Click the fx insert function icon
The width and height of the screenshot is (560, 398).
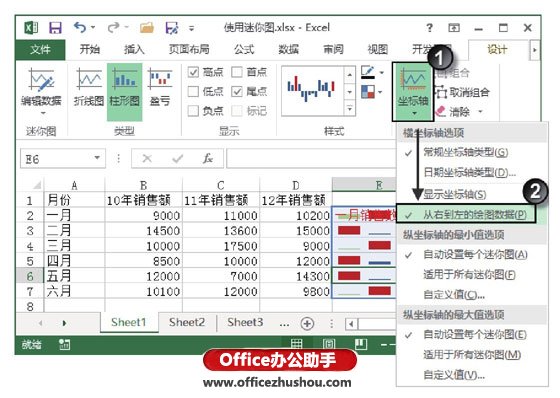(x=208, y=158)
